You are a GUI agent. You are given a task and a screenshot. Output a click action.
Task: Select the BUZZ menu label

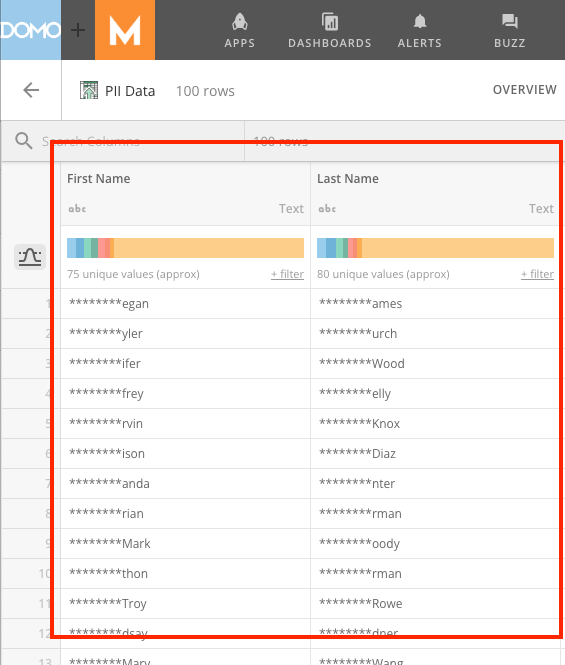click(510, 43)
